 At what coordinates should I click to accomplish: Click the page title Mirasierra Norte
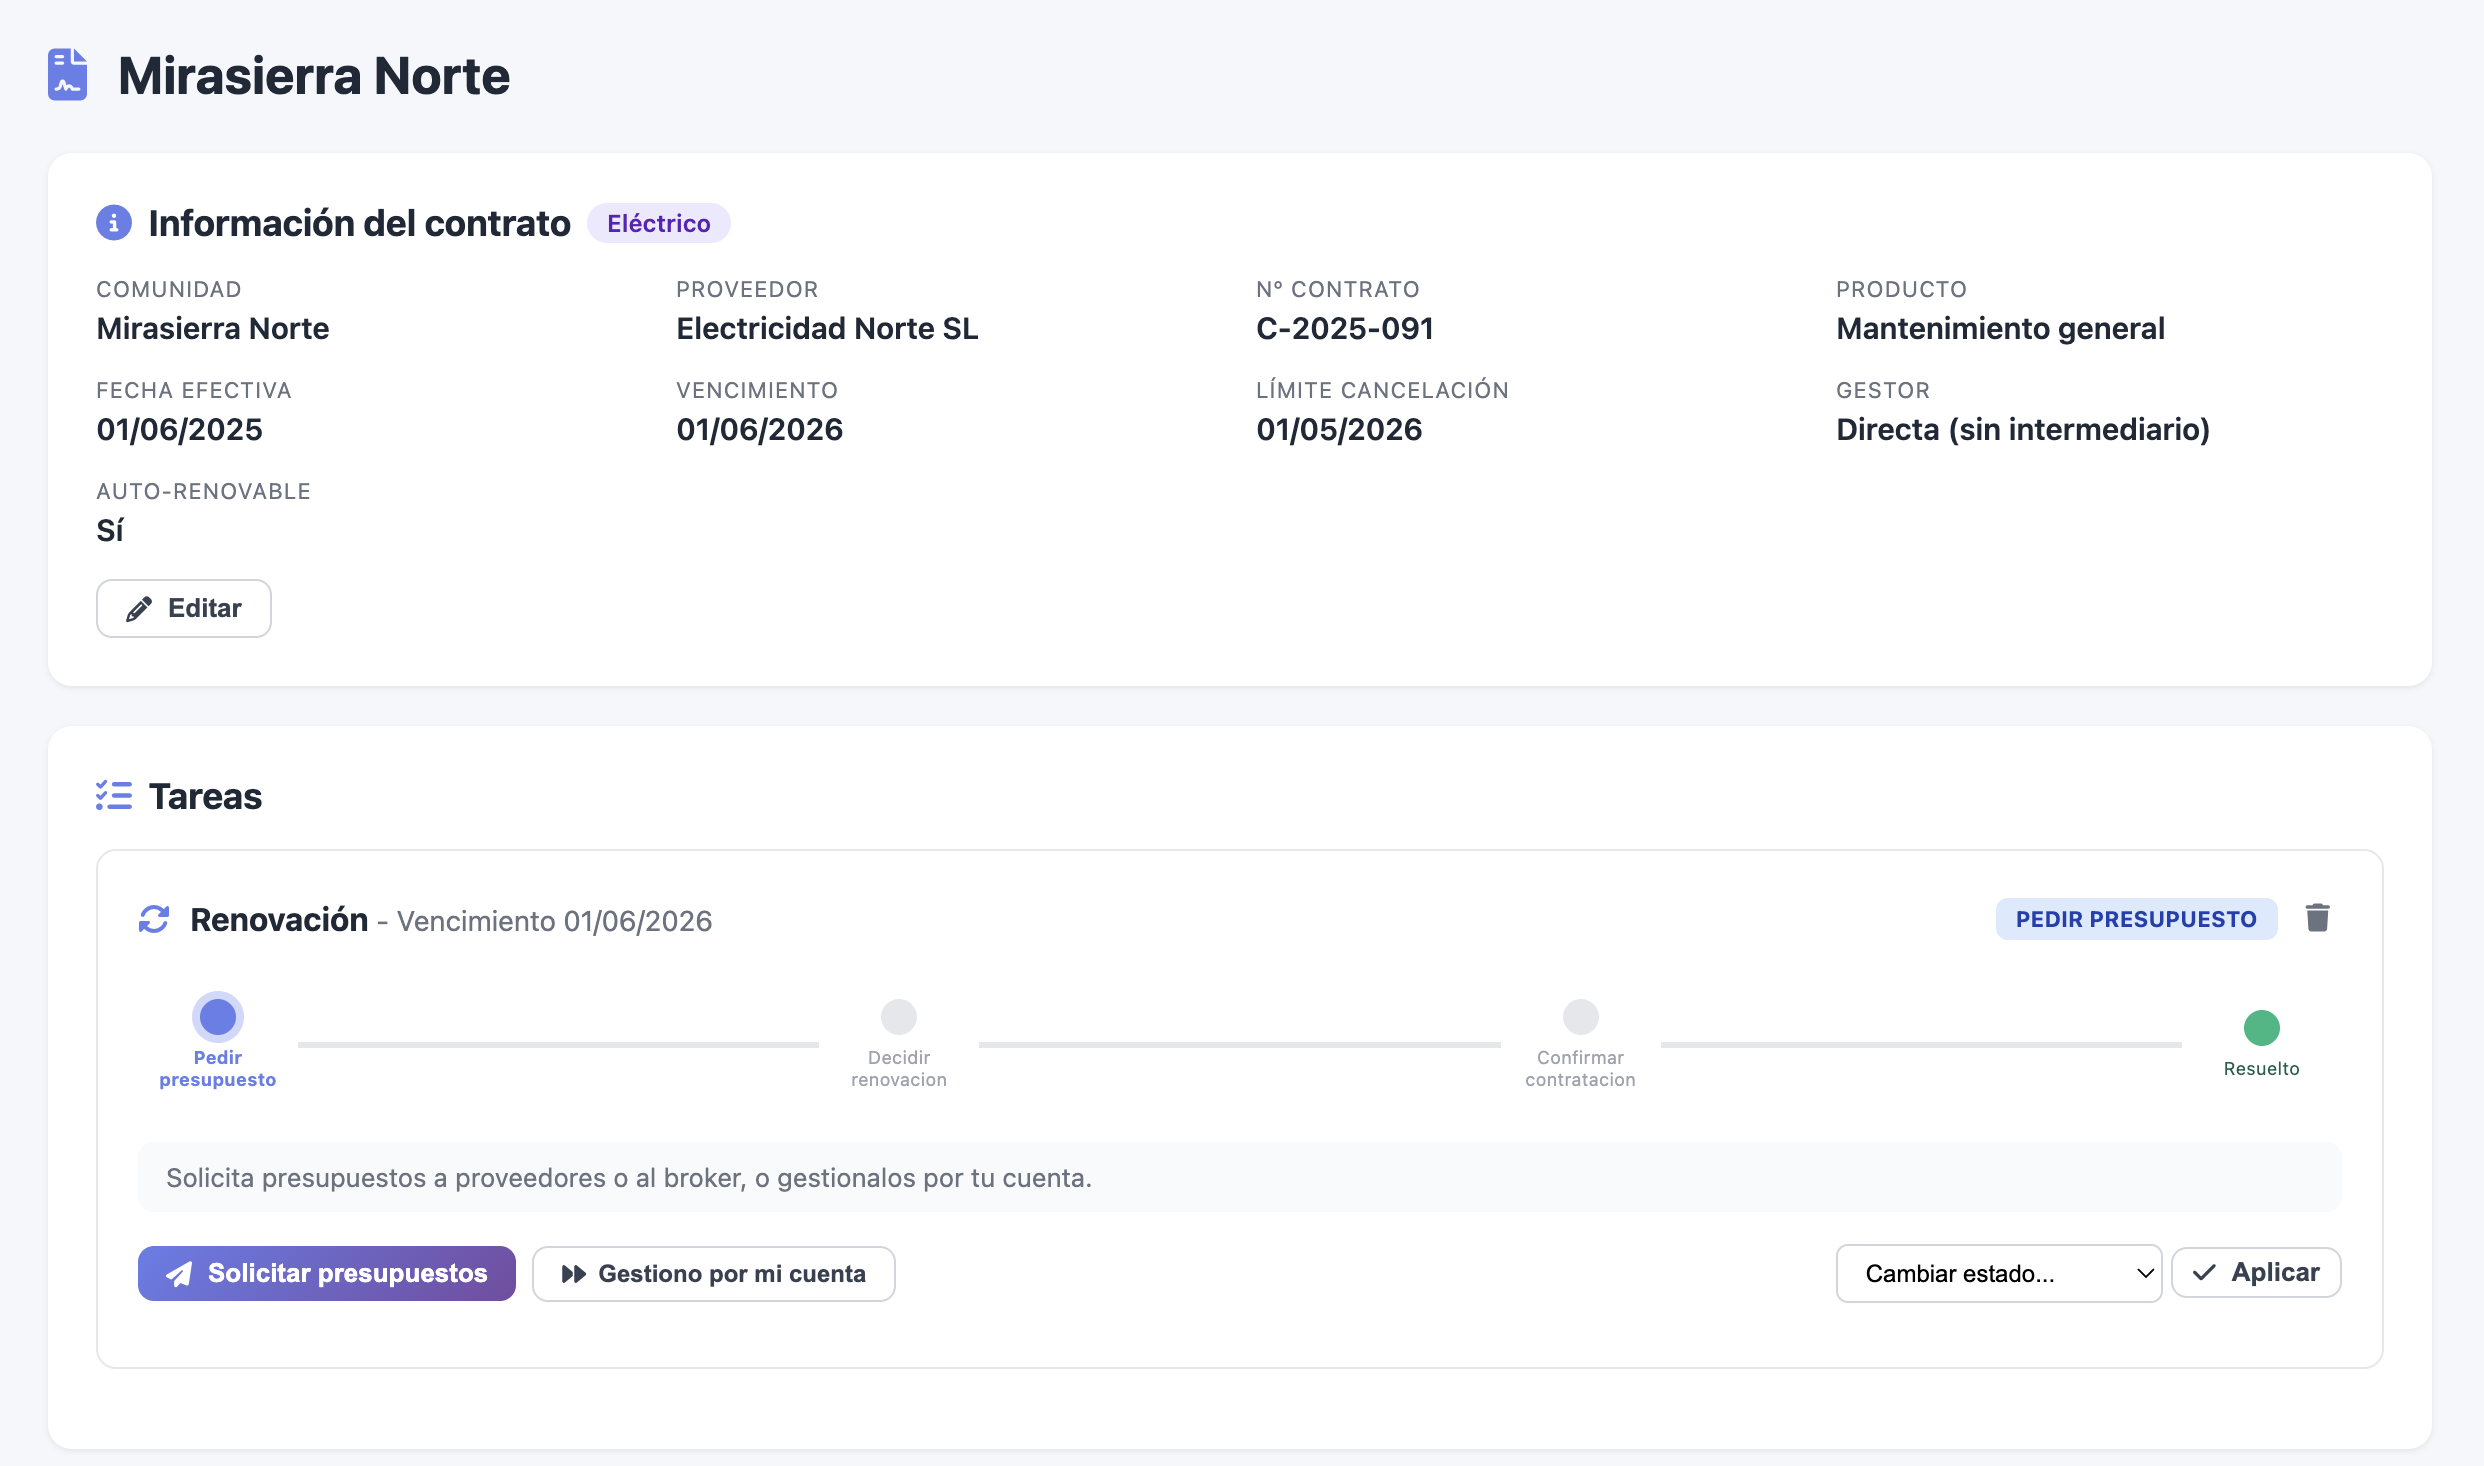314,76
